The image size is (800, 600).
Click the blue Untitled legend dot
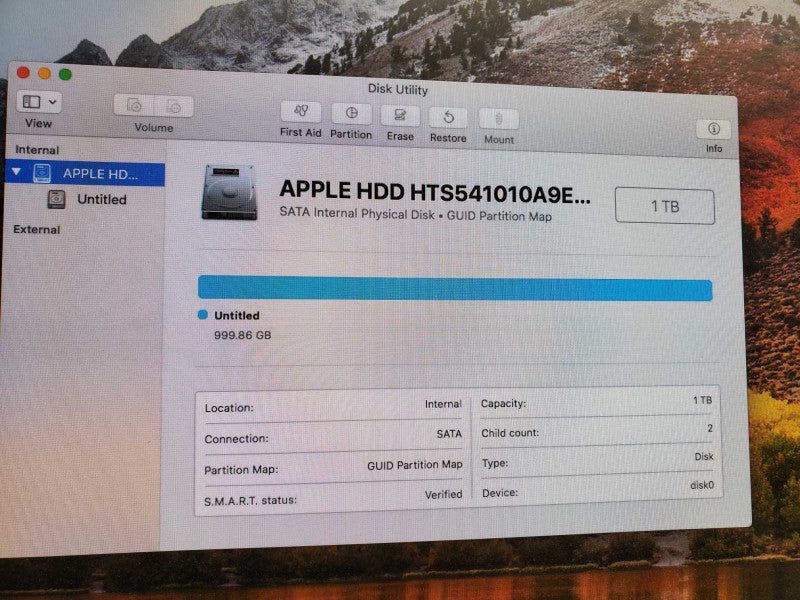[203, 315]
